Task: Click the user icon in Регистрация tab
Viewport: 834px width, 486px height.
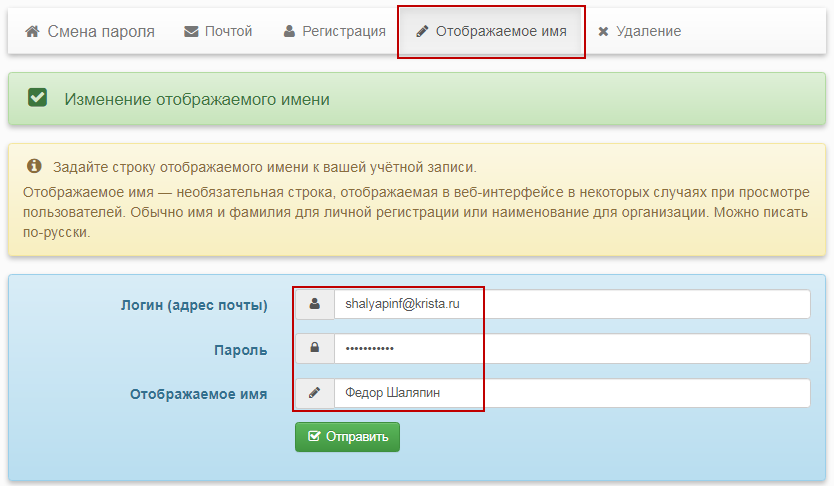Action: (289, 32)
